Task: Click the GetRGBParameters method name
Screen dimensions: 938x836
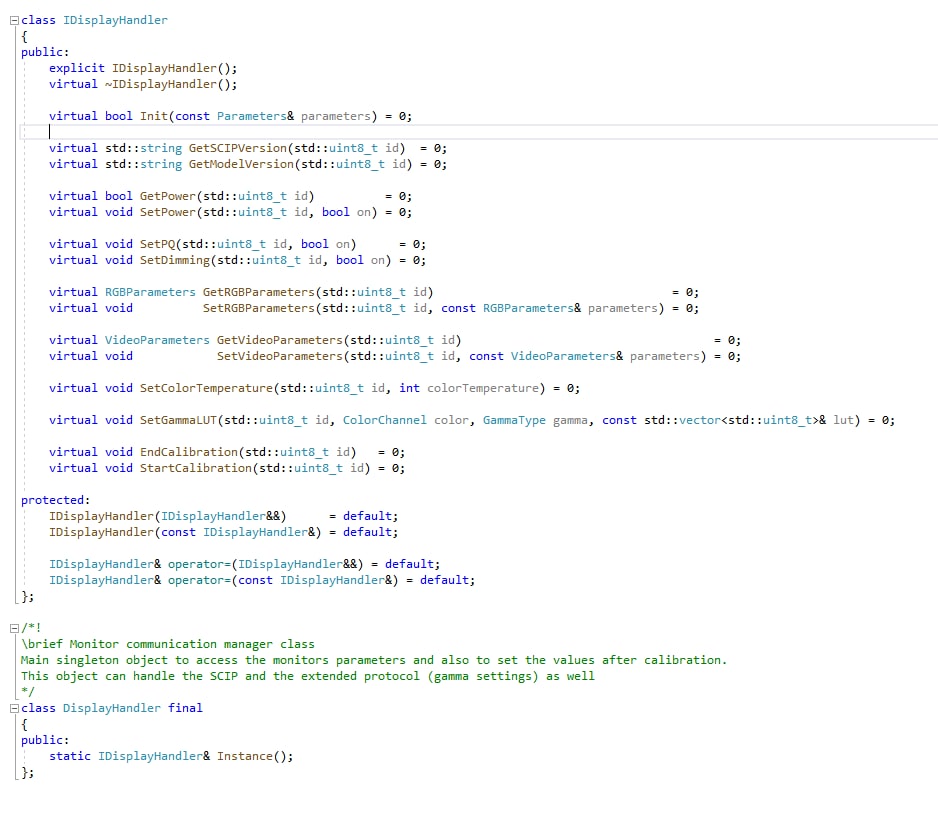Action: point(258,292)
